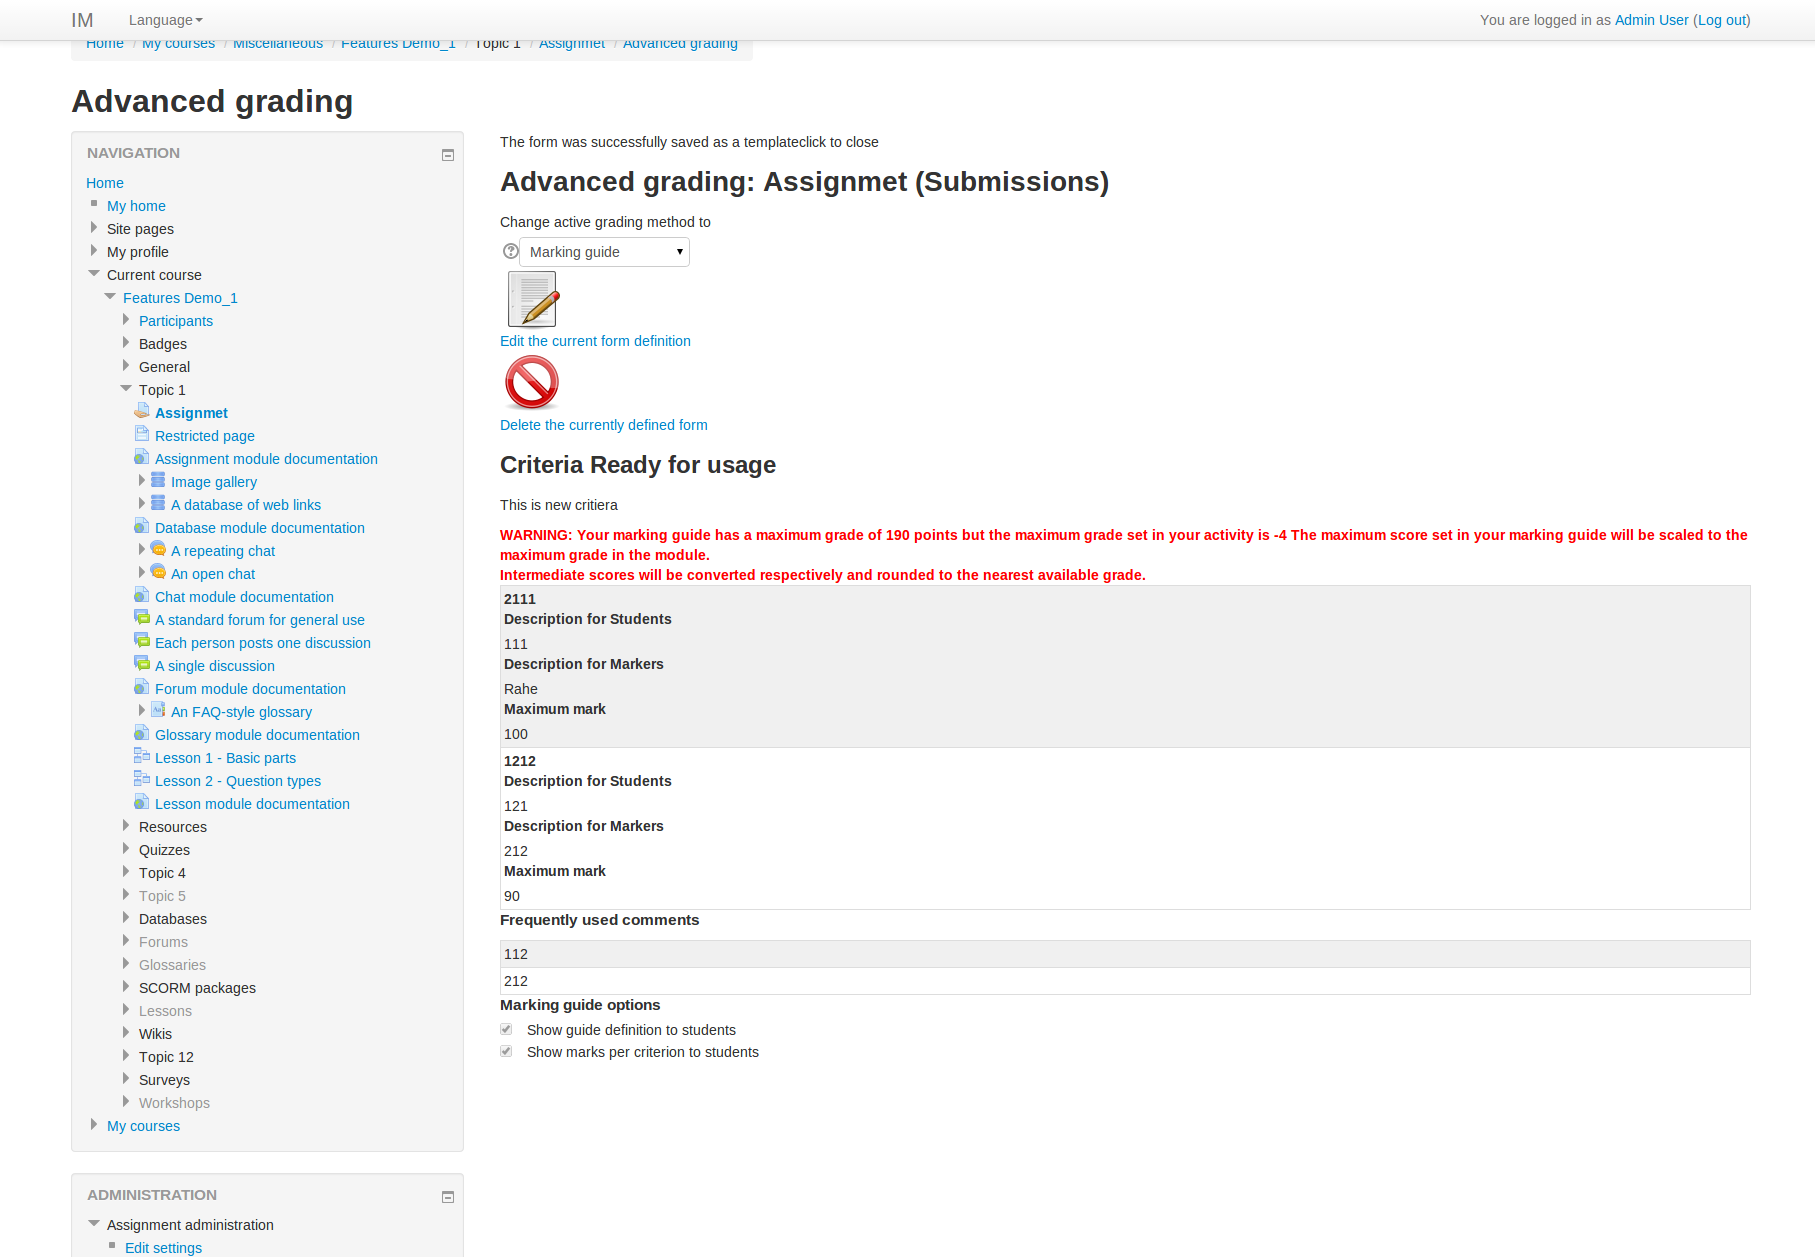Click A repeating chat icon
Screen dimensions: 1815x1257
tap(158, 549)
